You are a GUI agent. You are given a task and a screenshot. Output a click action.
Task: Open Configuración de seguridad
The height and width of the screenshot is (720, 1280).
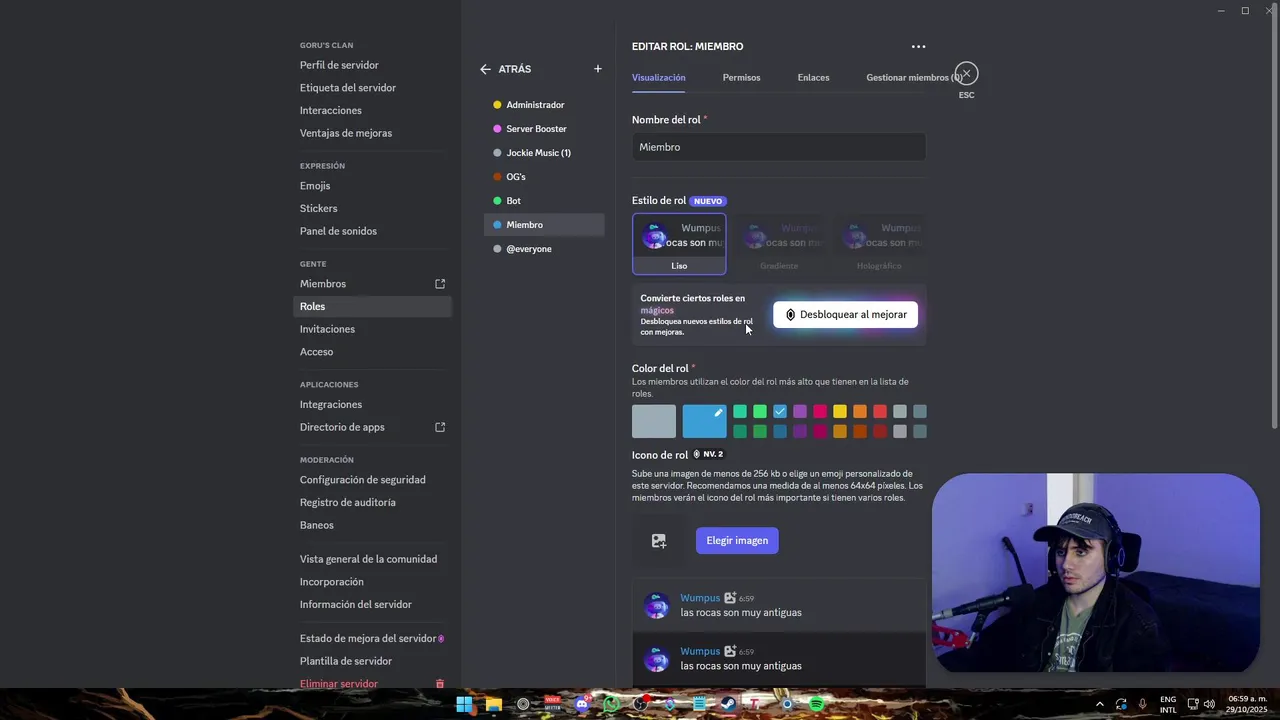click(x=373, y=480)
